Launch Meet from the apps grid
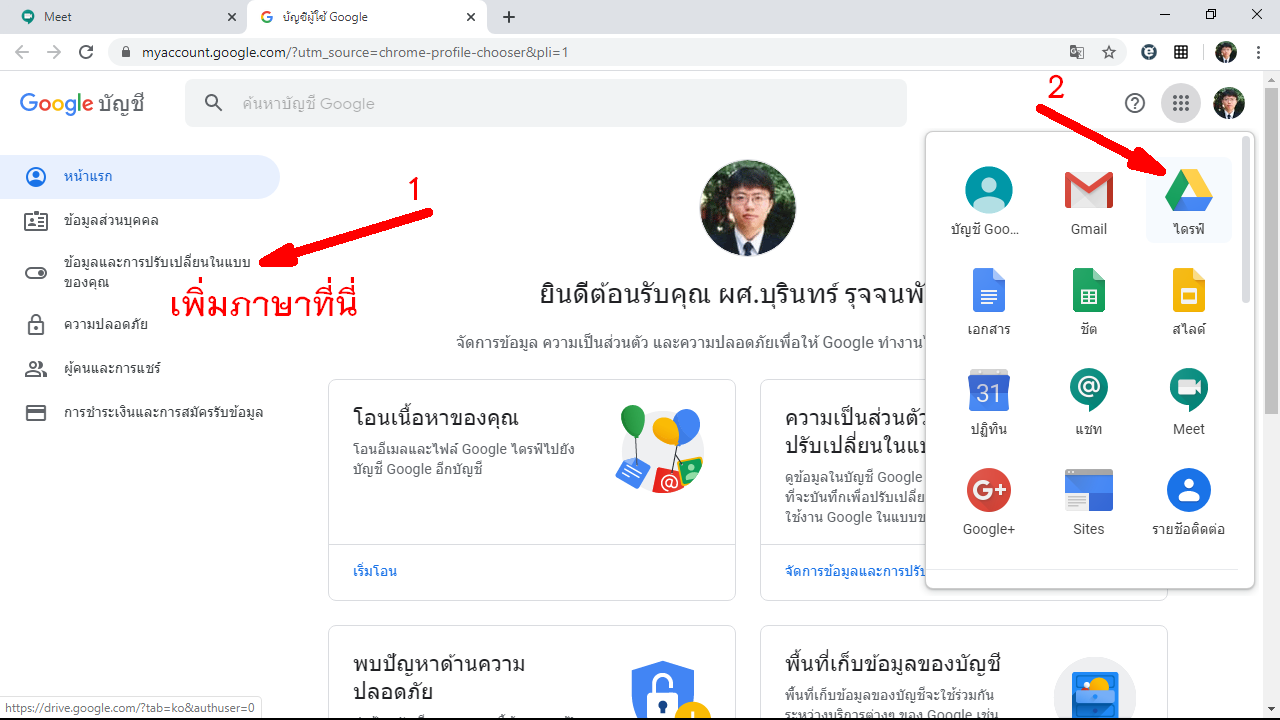Viewport: 1280px width, 720px height. pyautogui.click(x=1188, y=400)
